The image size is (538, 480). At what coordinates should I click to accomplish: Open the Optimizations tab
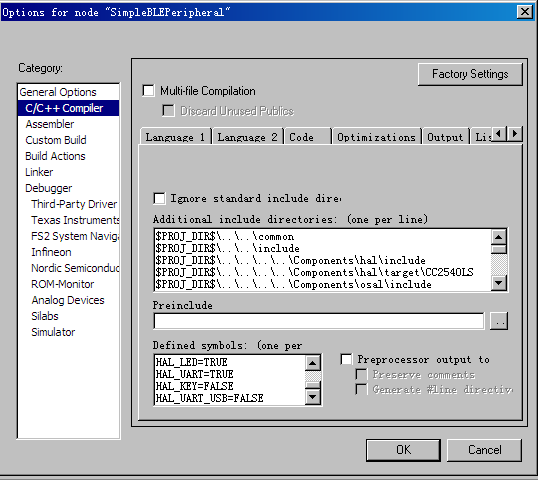(376, 137)
